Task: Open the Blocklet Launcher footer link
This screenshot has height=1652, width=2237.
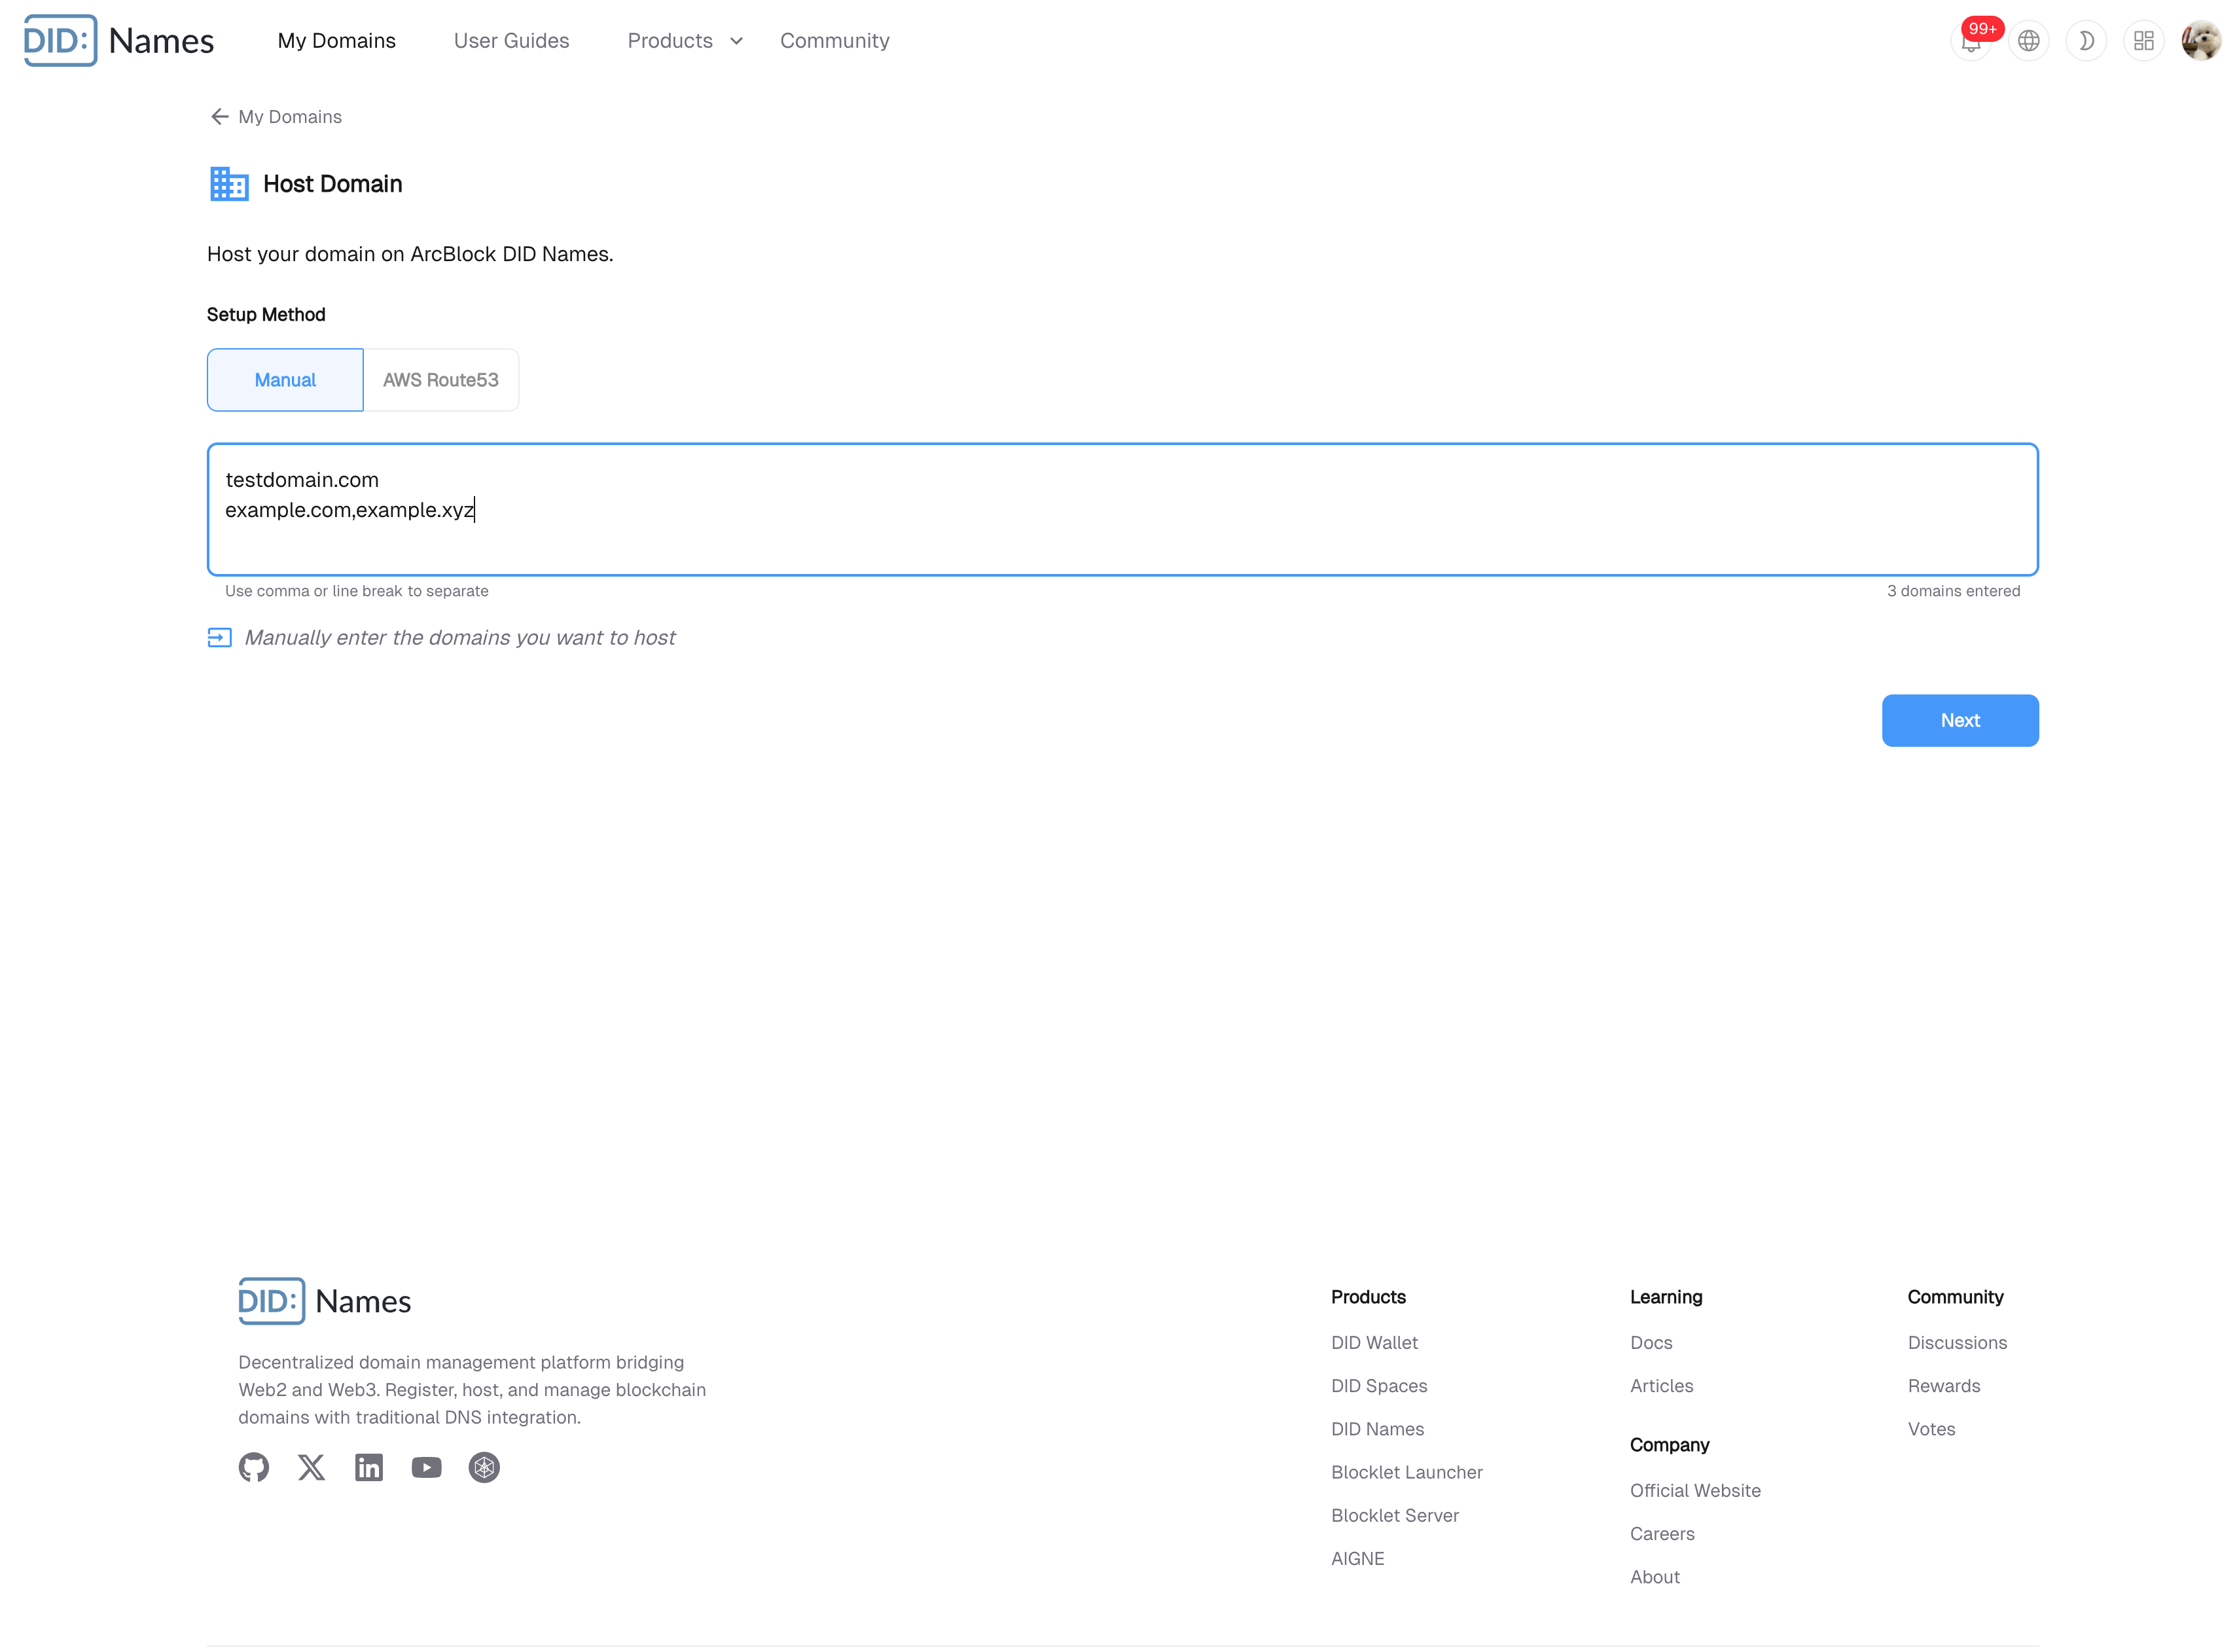Action: pyautogui.click(x=1406, y=1472)
